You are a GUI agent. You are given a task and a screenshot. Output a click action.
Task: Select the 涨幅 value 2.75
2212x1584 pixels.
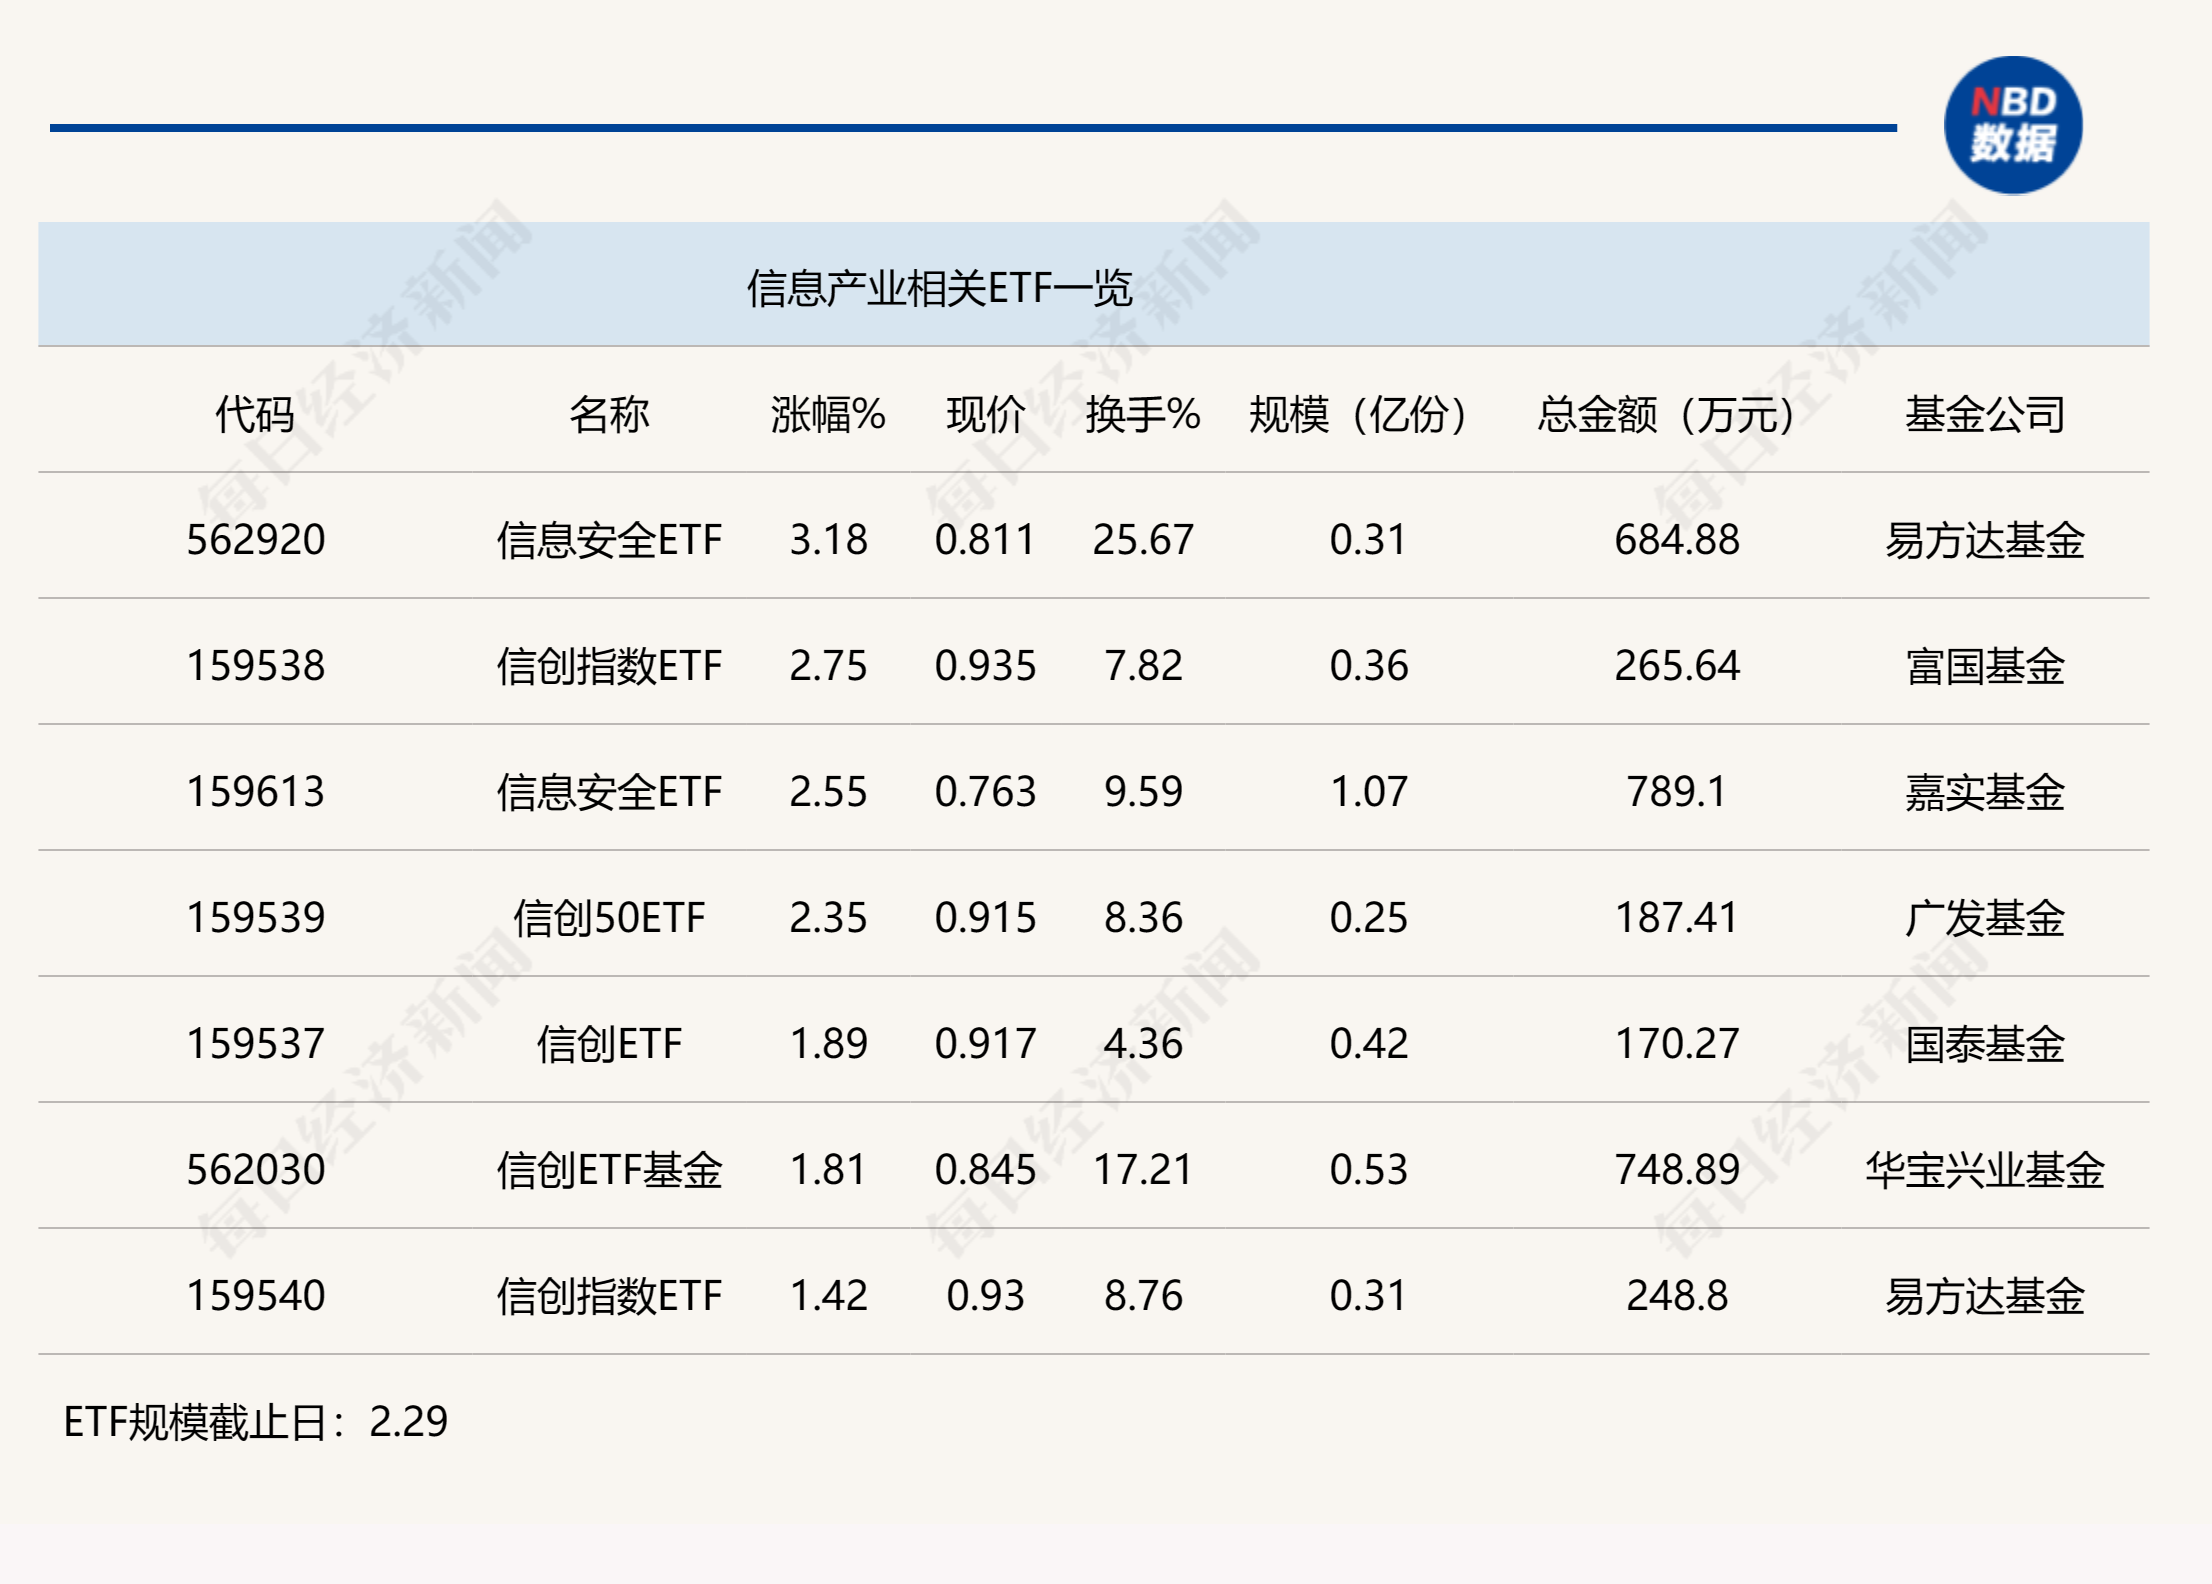pyautogui.click(x=828, y=666)
